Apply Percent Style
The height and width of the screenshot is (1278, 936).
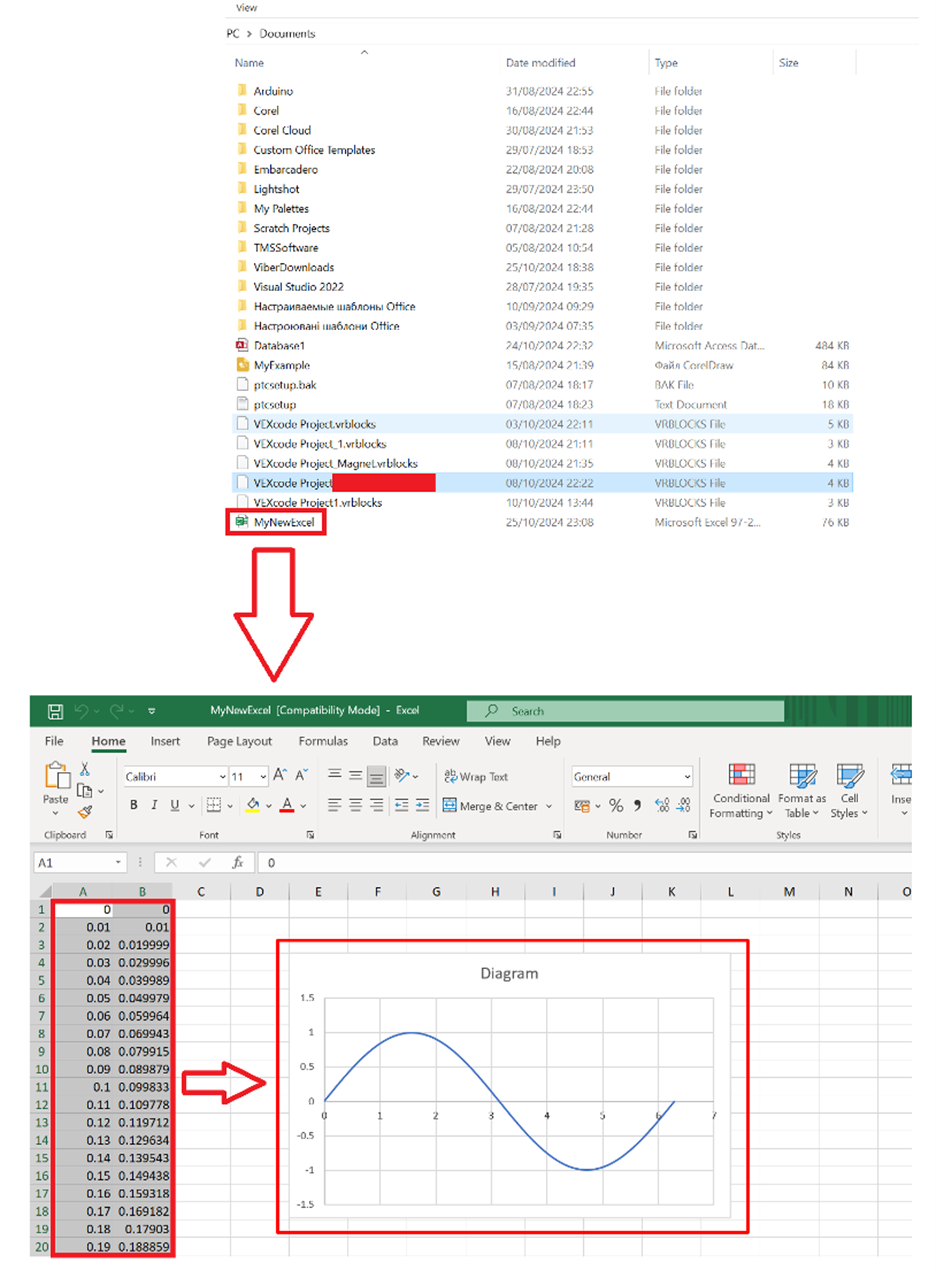point(616,806)
